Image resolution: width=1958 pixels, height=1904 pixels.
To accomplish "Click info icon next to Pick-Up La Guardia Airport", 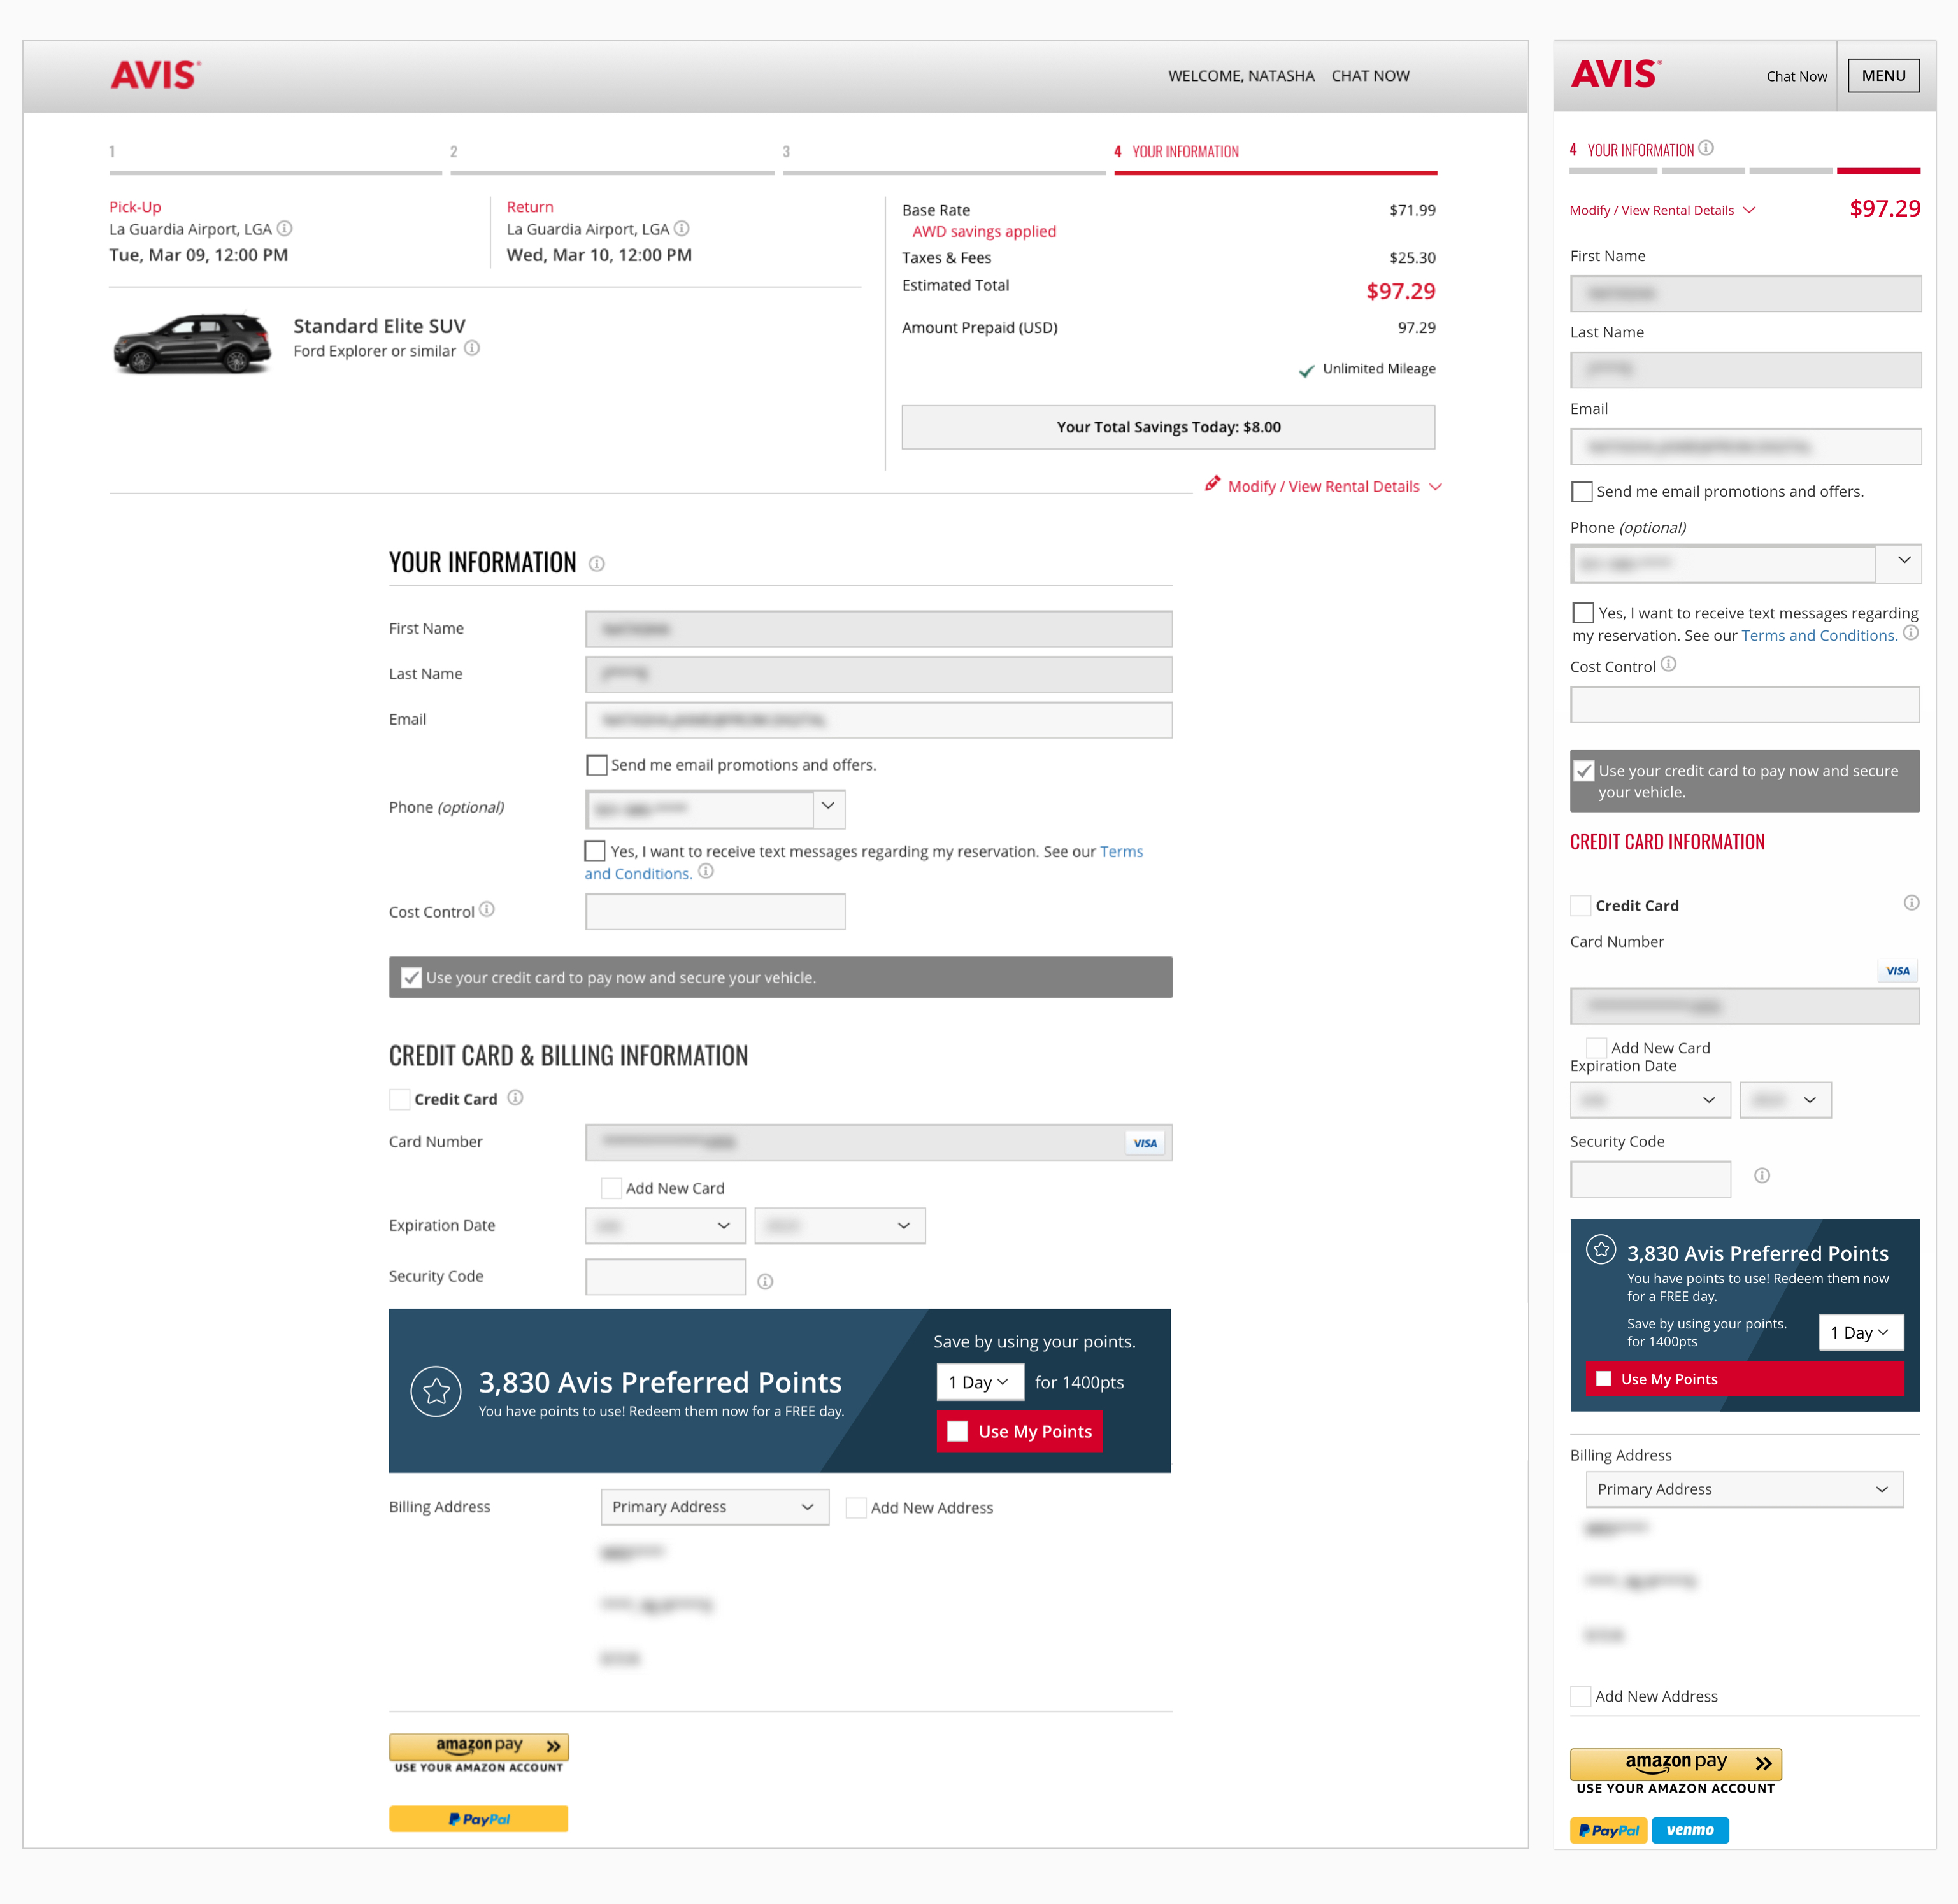I will [x=285, y=228].
